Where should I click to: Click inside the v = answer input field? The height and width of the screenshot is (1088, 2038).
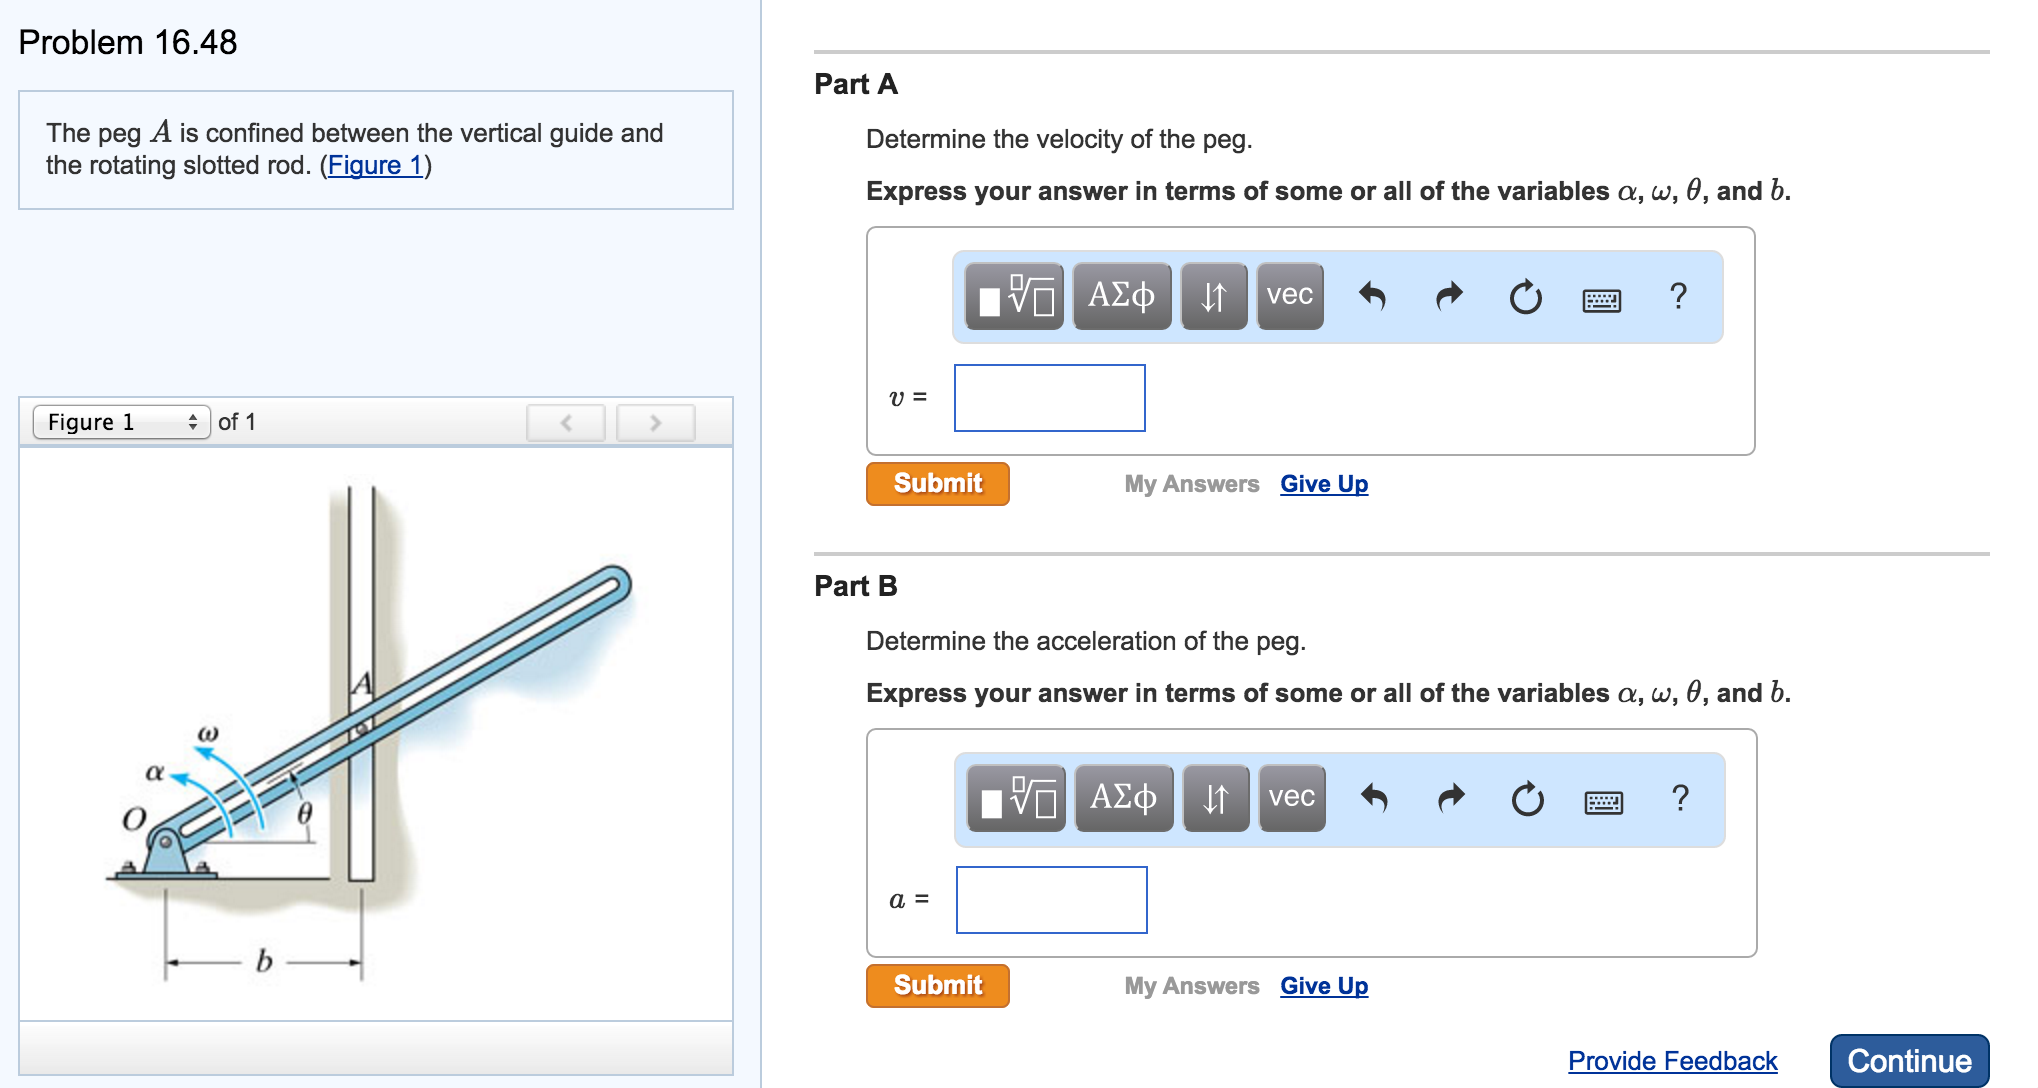tap(1049, 398)
